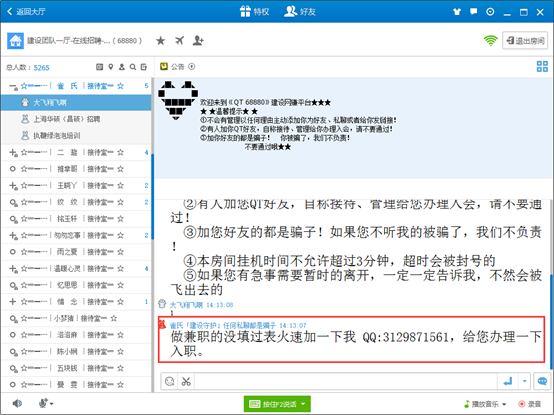Select user 上海华硕（昌硕）招聘

(x=76, y=119)
